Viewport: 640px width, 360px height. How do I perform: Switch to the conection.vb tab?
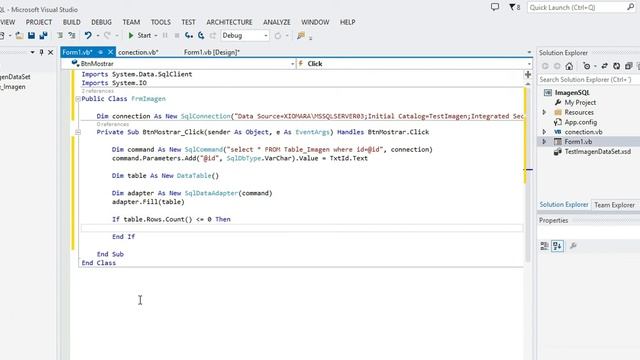[138, 52]
